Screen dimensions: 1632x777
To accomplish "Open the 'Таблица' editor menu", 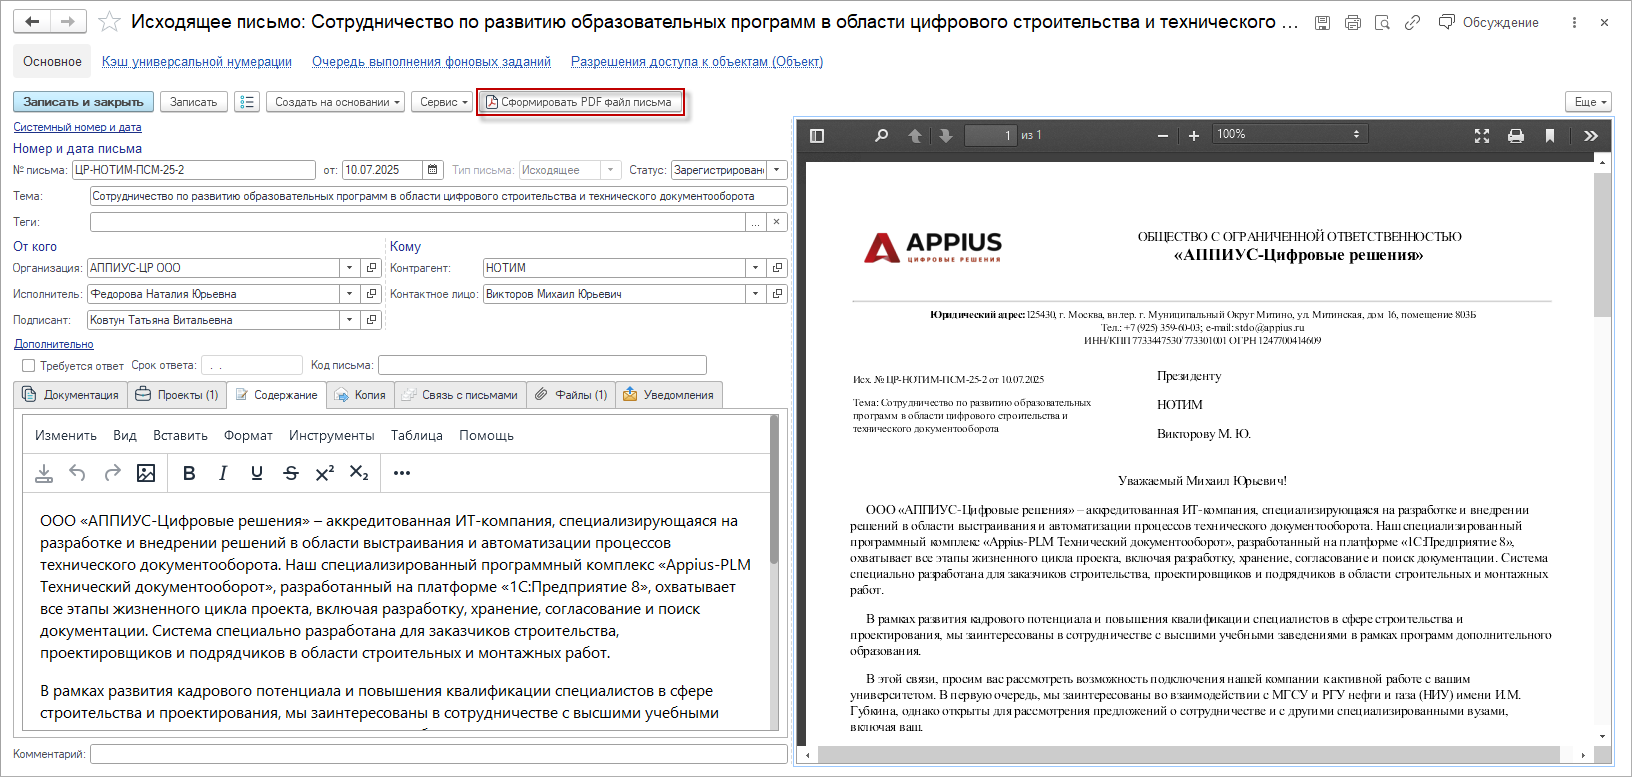I will click(416, 435).
